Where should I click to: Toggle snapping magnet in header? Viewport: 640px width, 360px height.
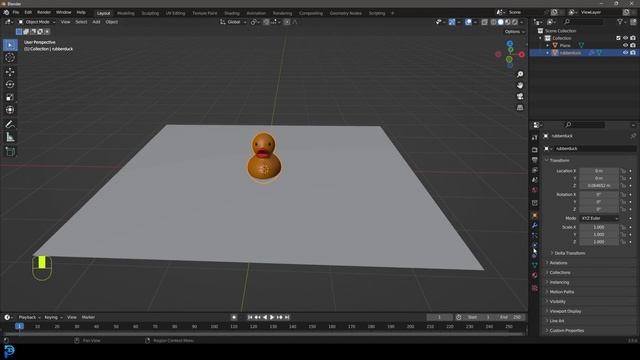266,22
